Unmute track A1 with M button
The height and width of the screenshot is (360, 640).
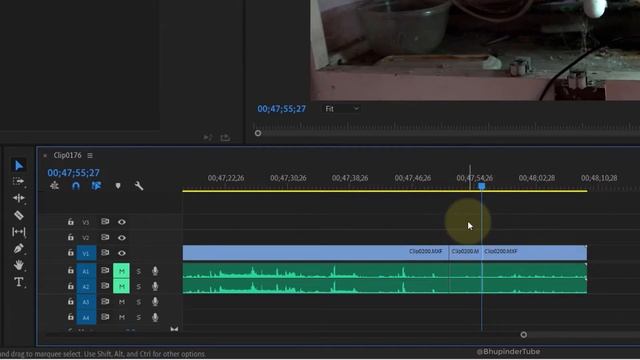click(121, 271)
